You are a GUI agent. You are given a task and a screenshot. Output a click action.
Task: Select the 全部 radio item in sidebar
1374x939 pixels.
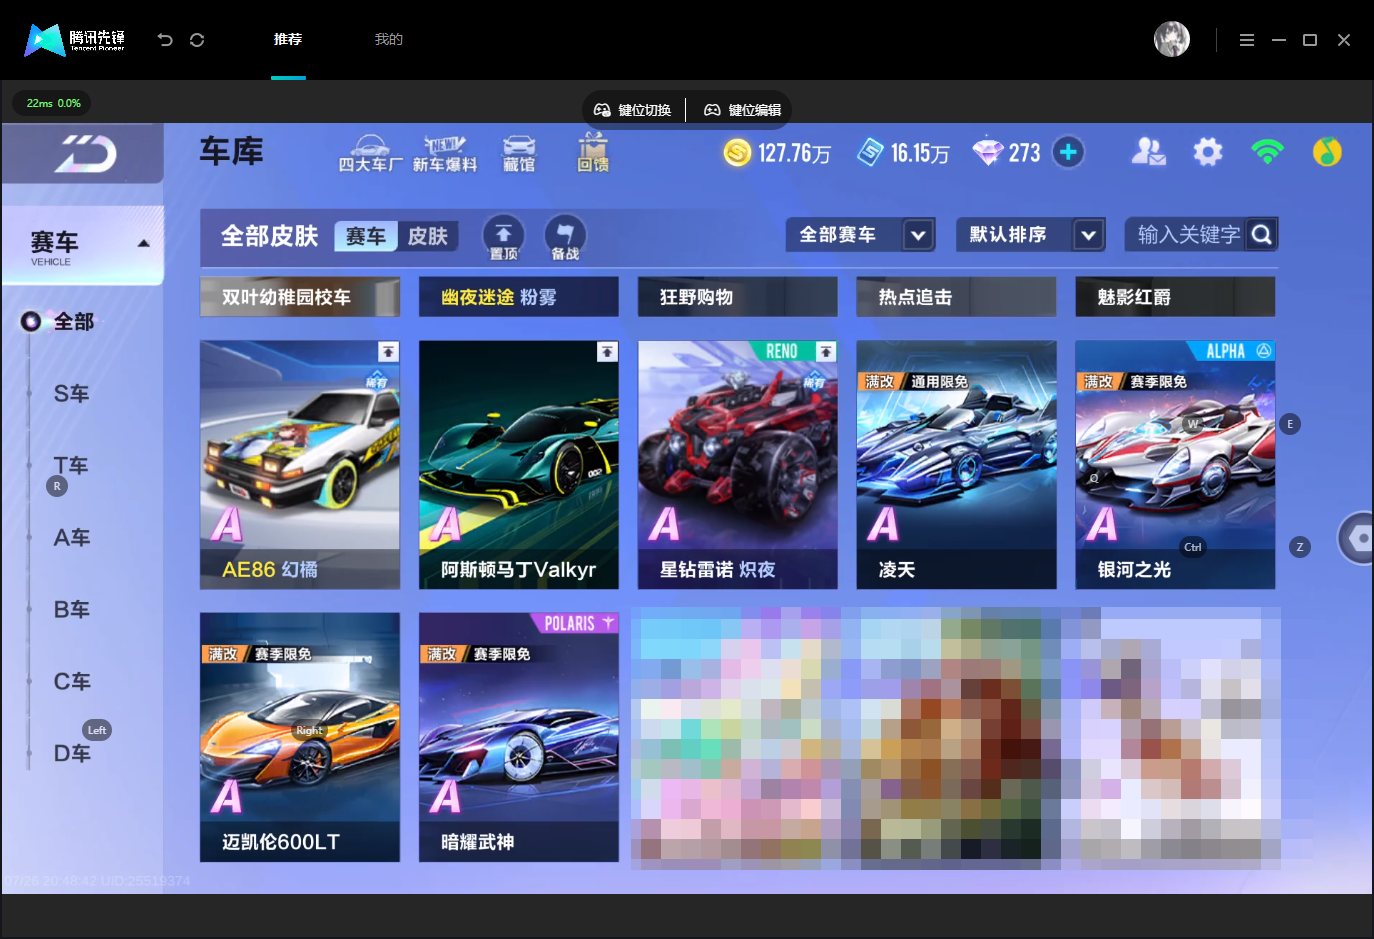tap(59, 321)
